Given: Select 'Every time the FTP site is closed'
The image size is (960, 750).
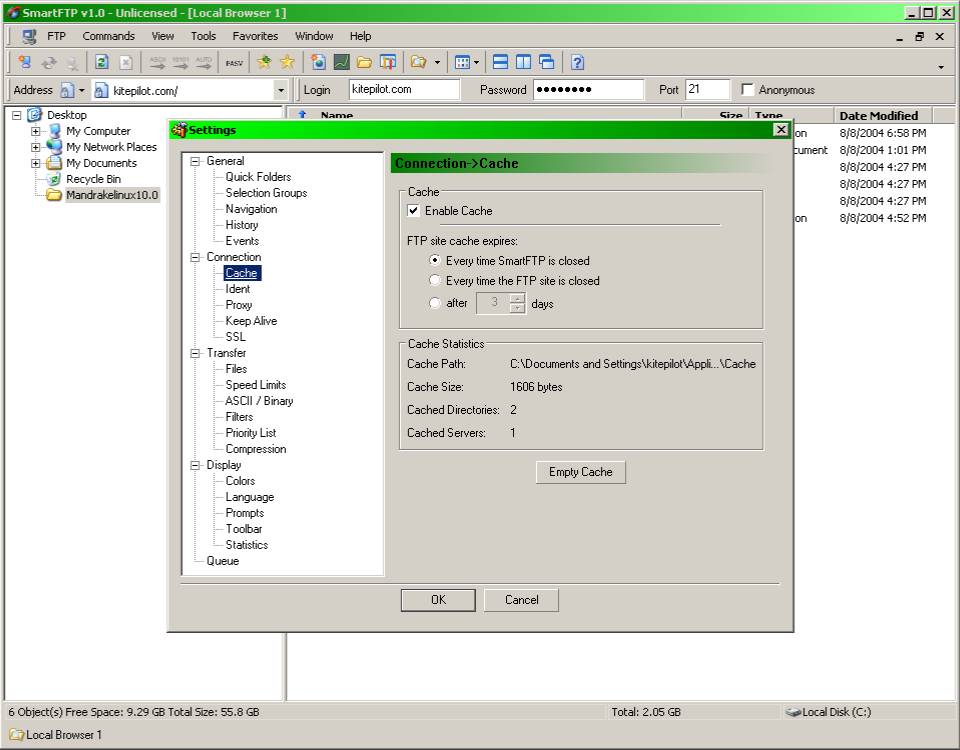Looking at the screenshot, I should click(x=435, y=281).
